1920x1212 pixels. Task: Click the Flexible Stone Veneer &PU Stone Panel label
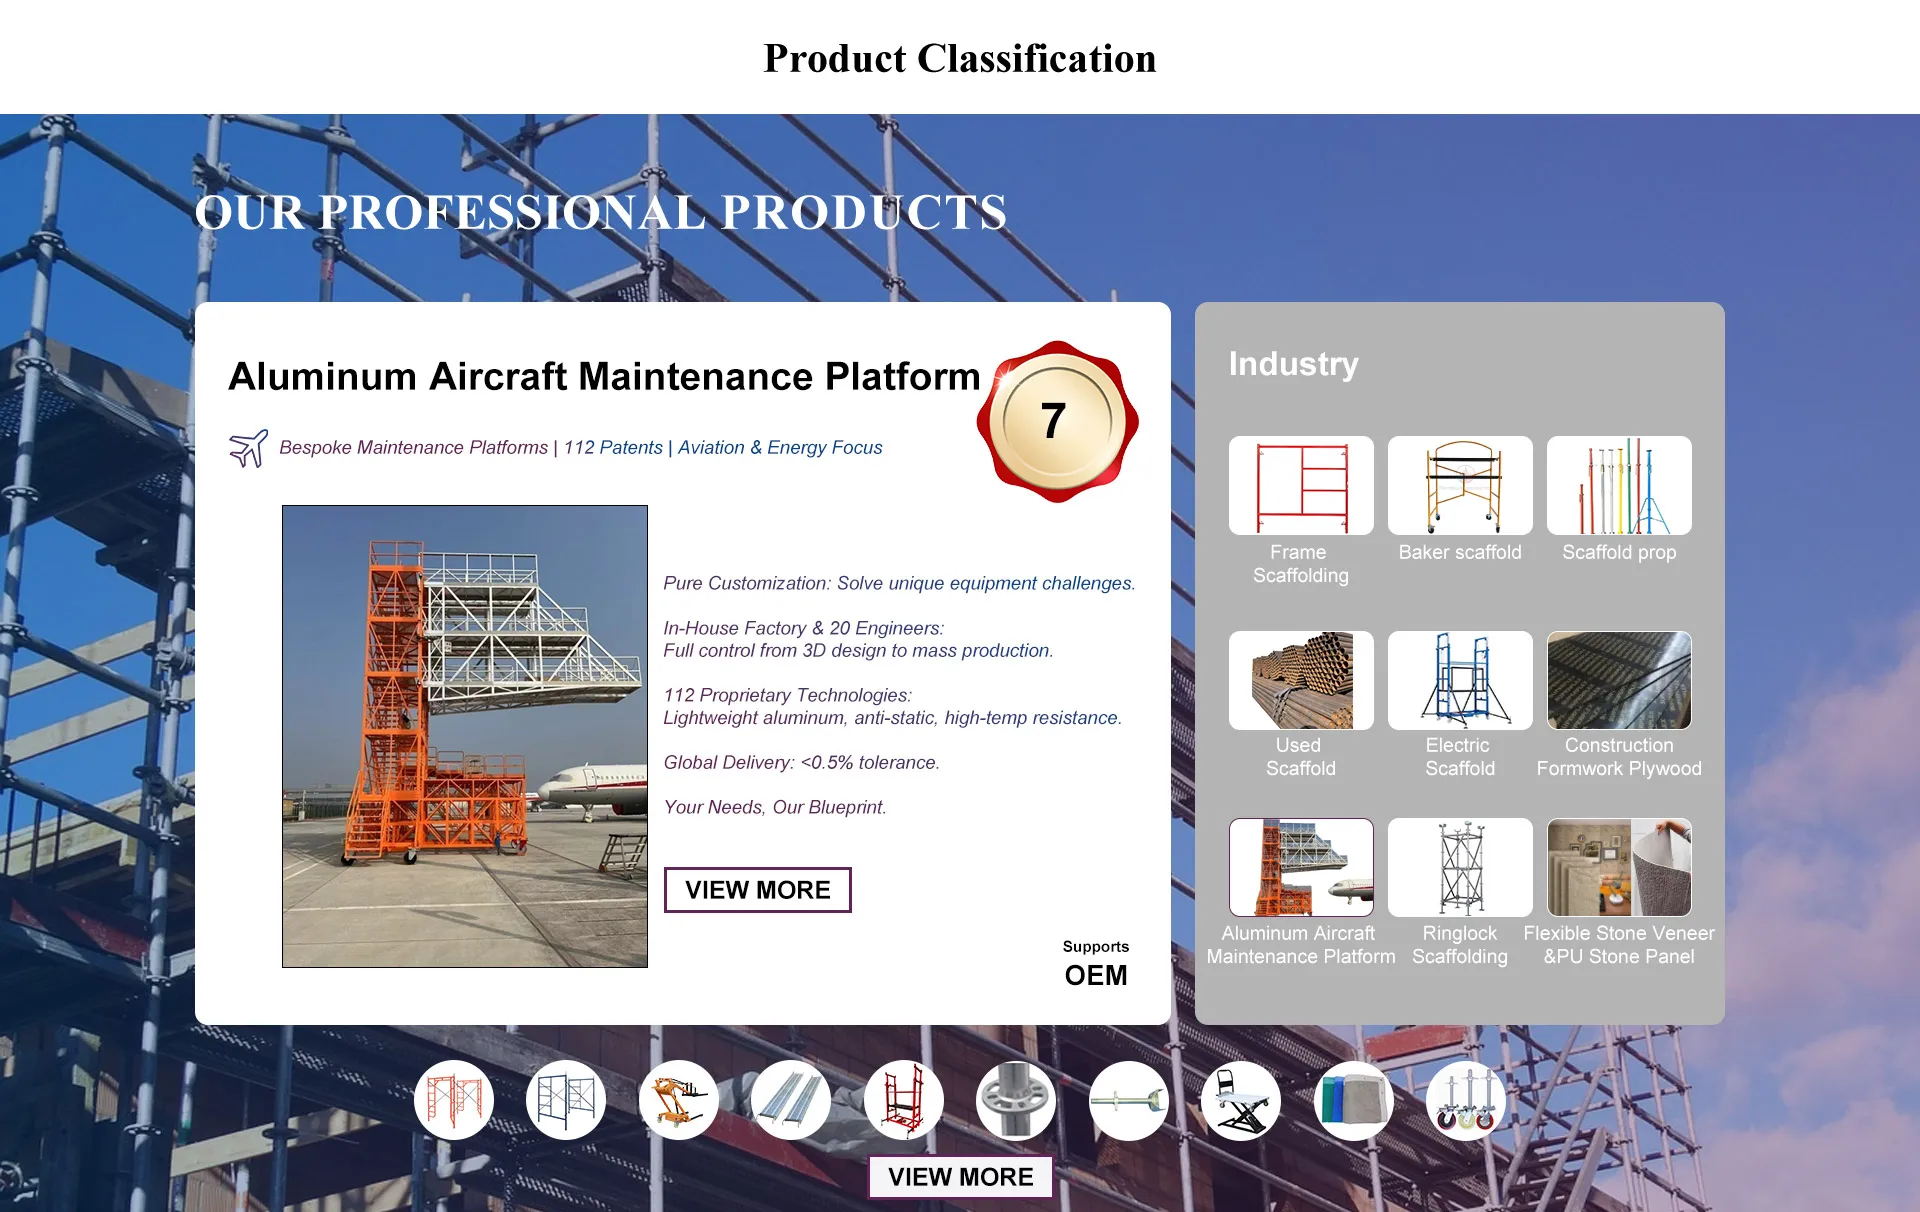point(1619,945)
